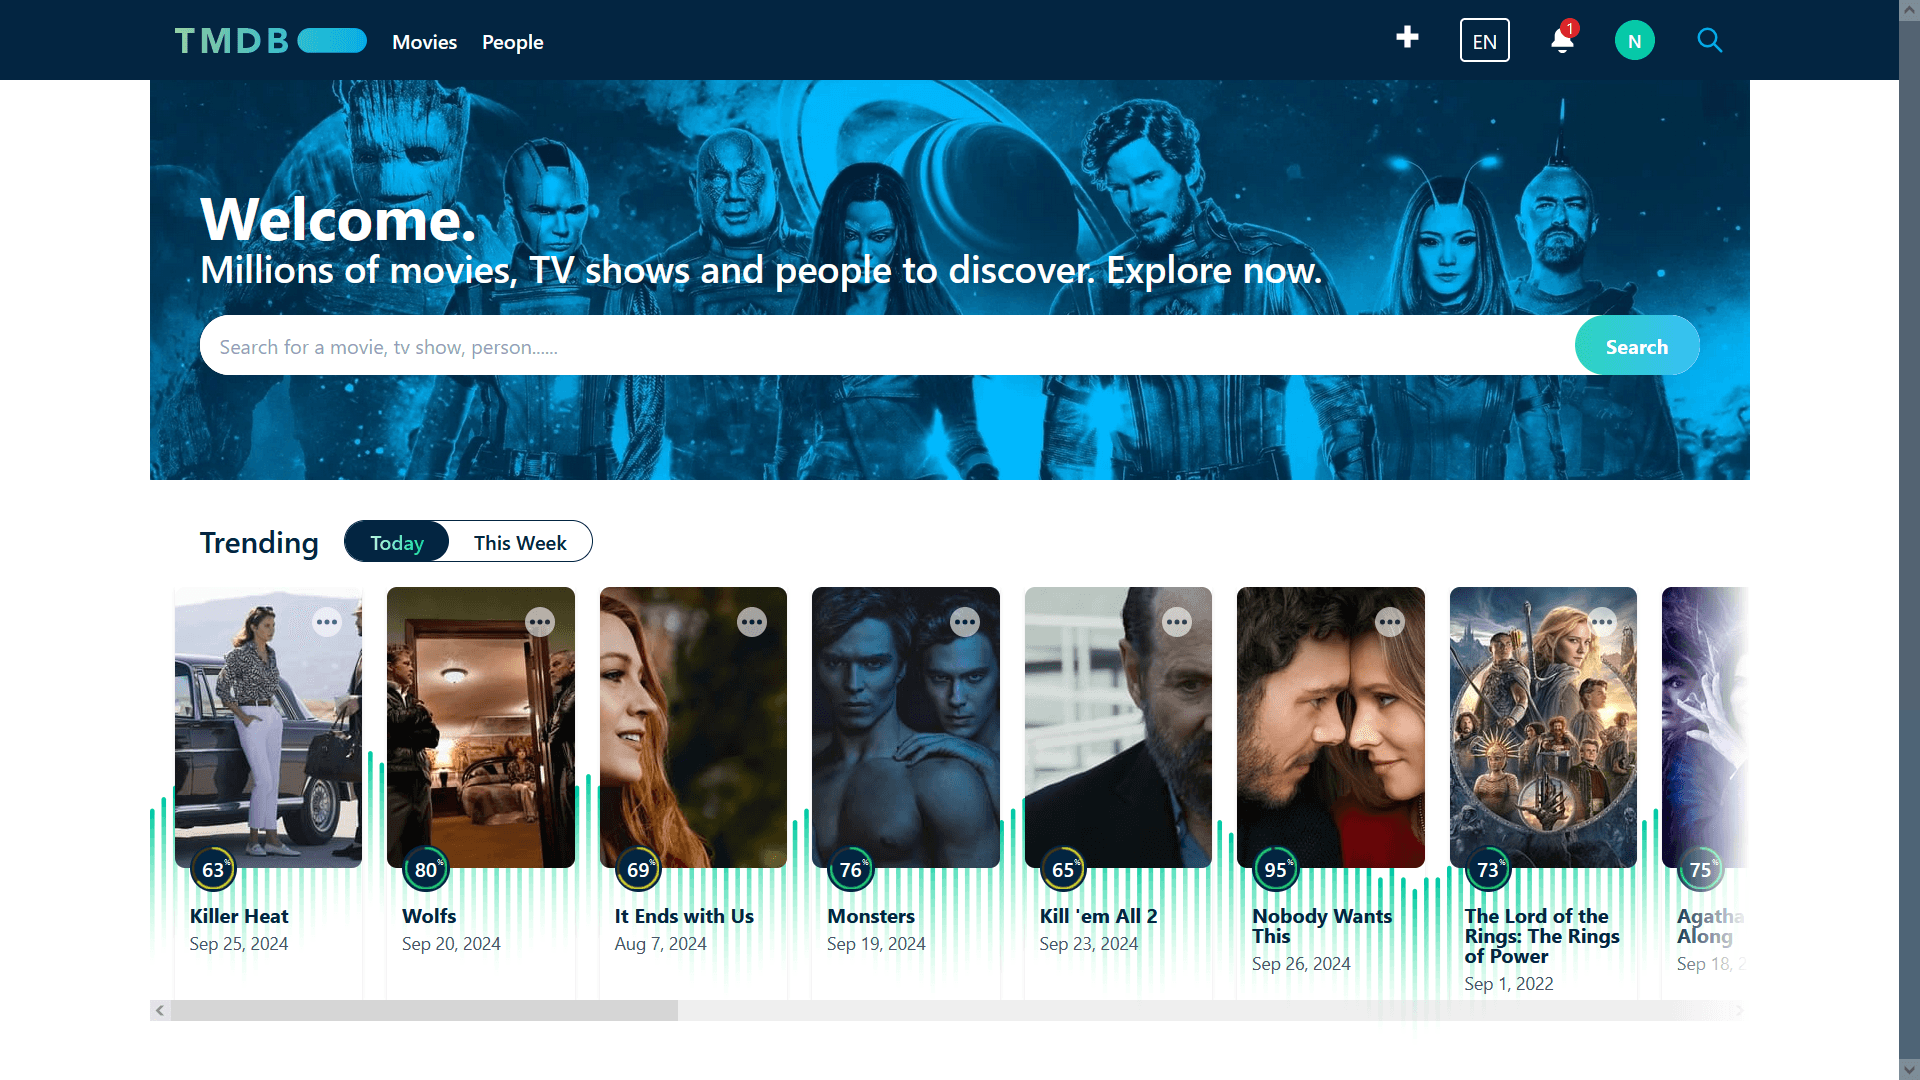This screenshot has height=1080, width=1920.
Task: Open options menu on It Ends with Us
Action: (x=752, y=622)
